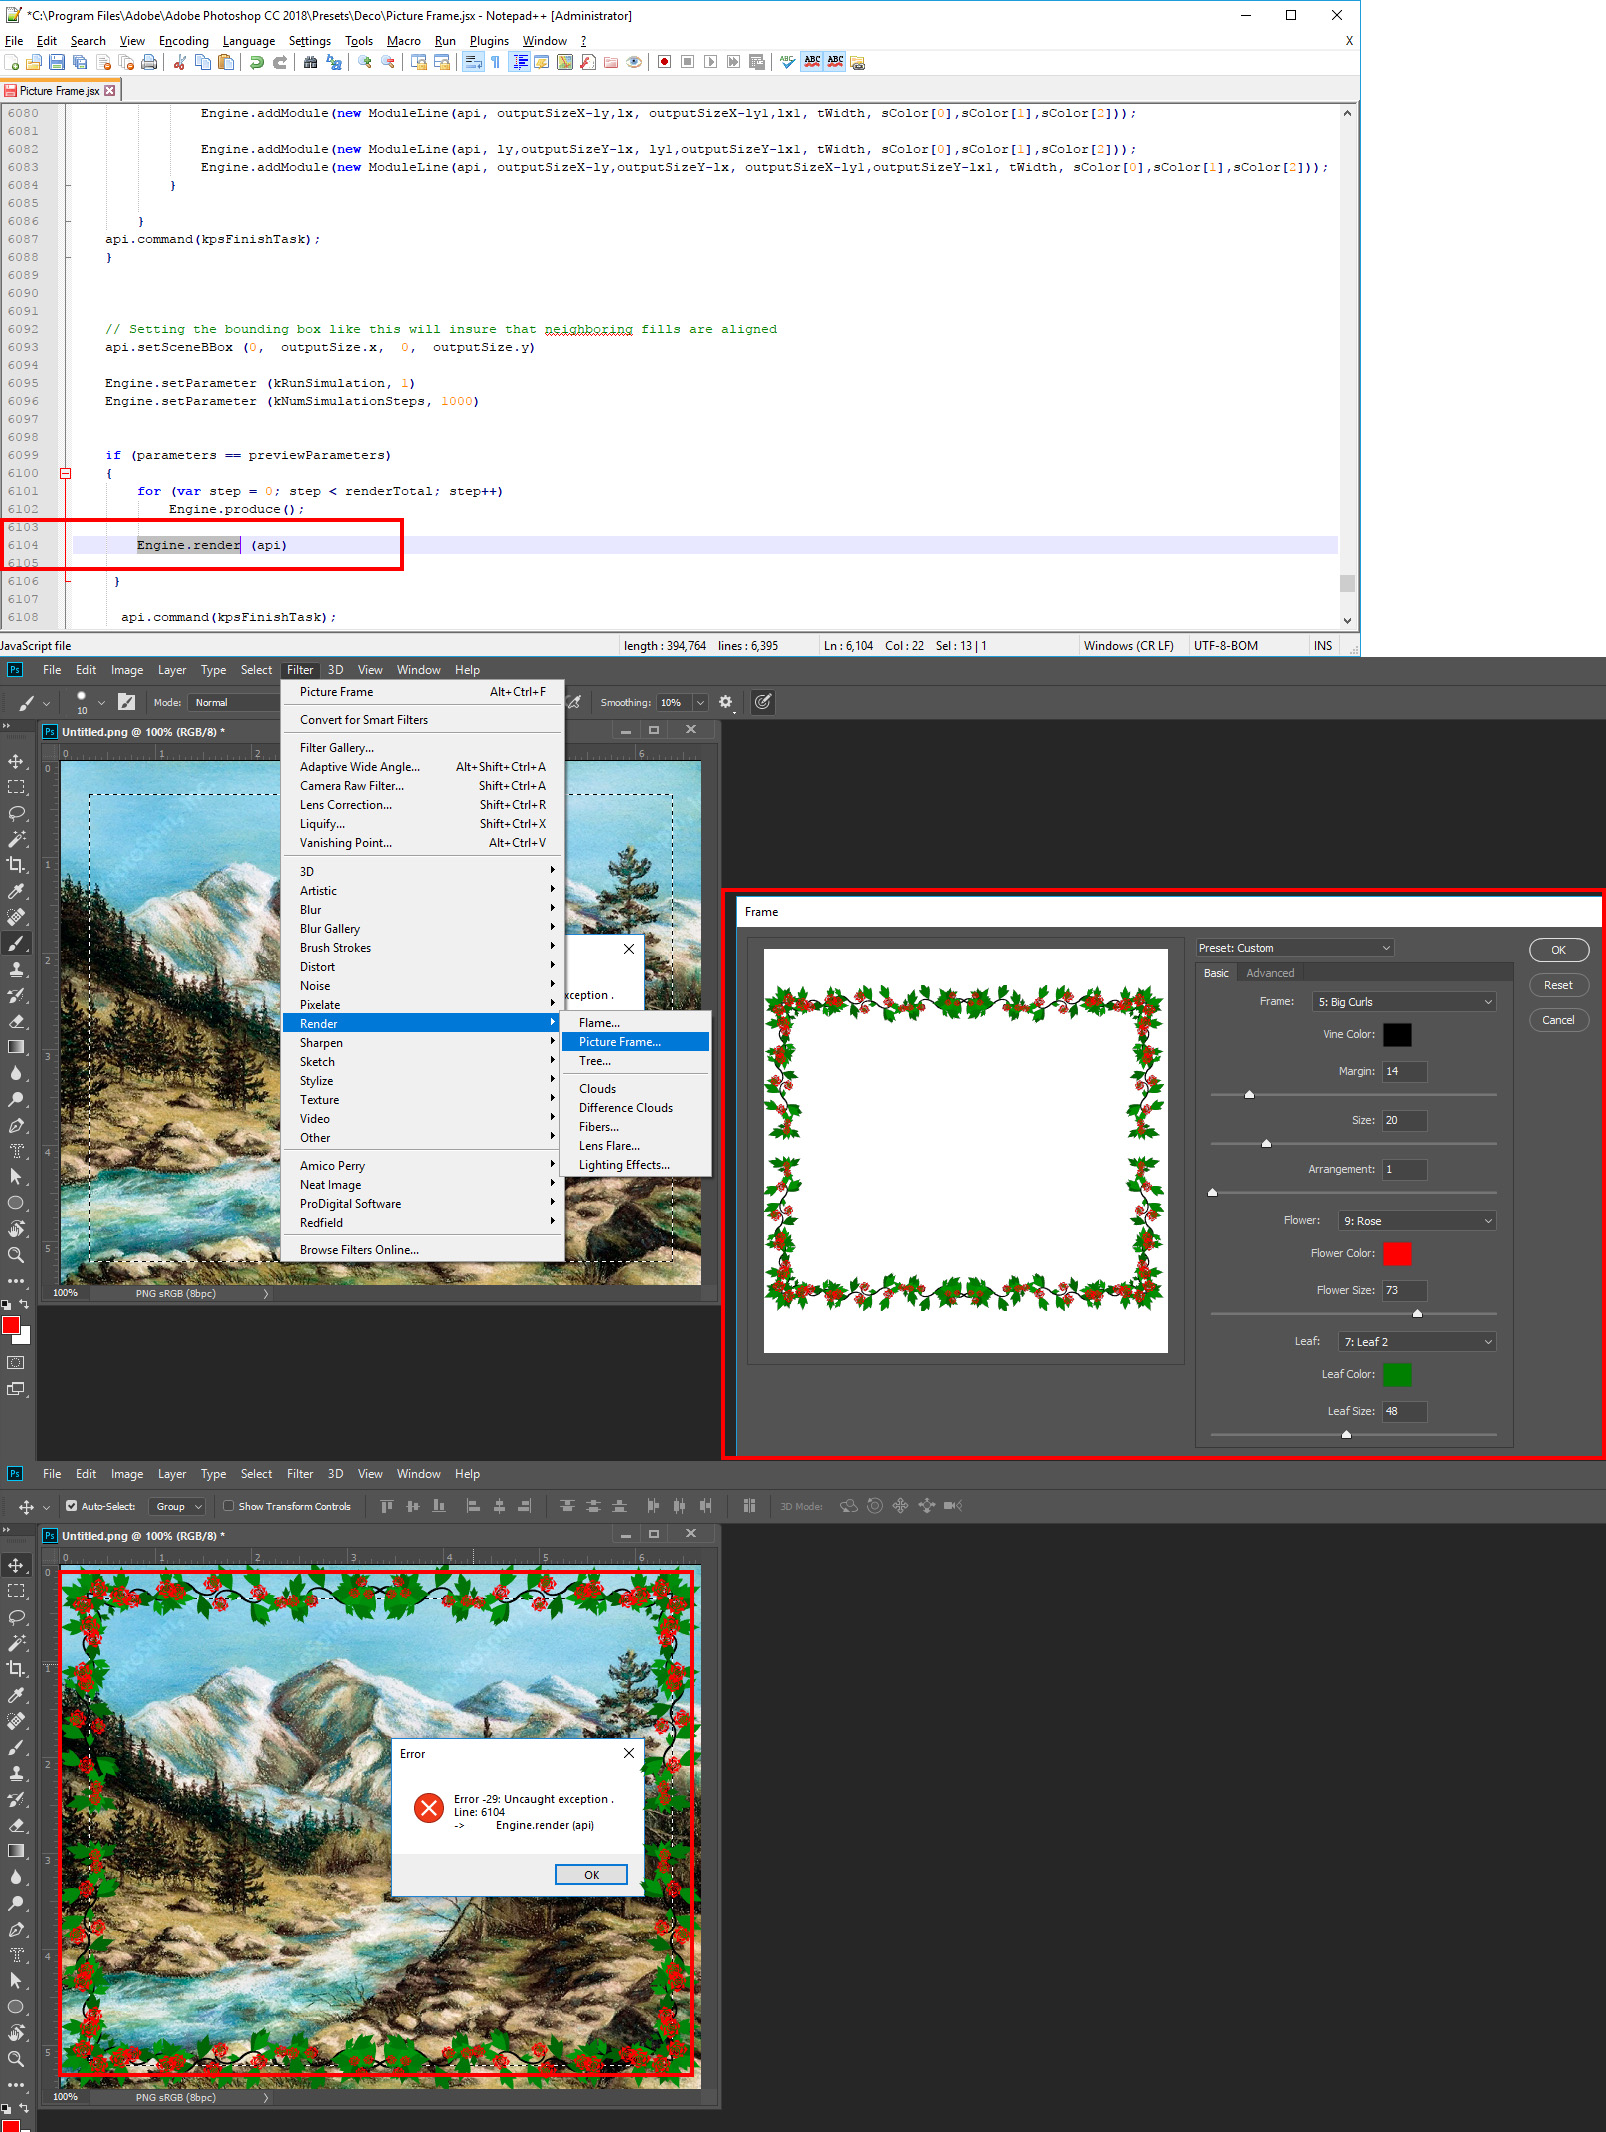The image size is (1606, 2132).
Task: Enable Show Transform Controls
Action: [x=229, y=1506]
